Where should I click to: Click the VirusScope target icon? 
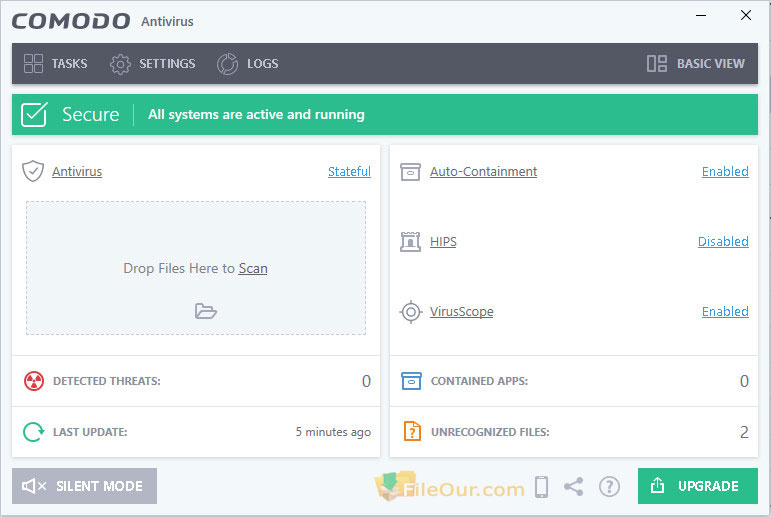click(x=411, y=312)
